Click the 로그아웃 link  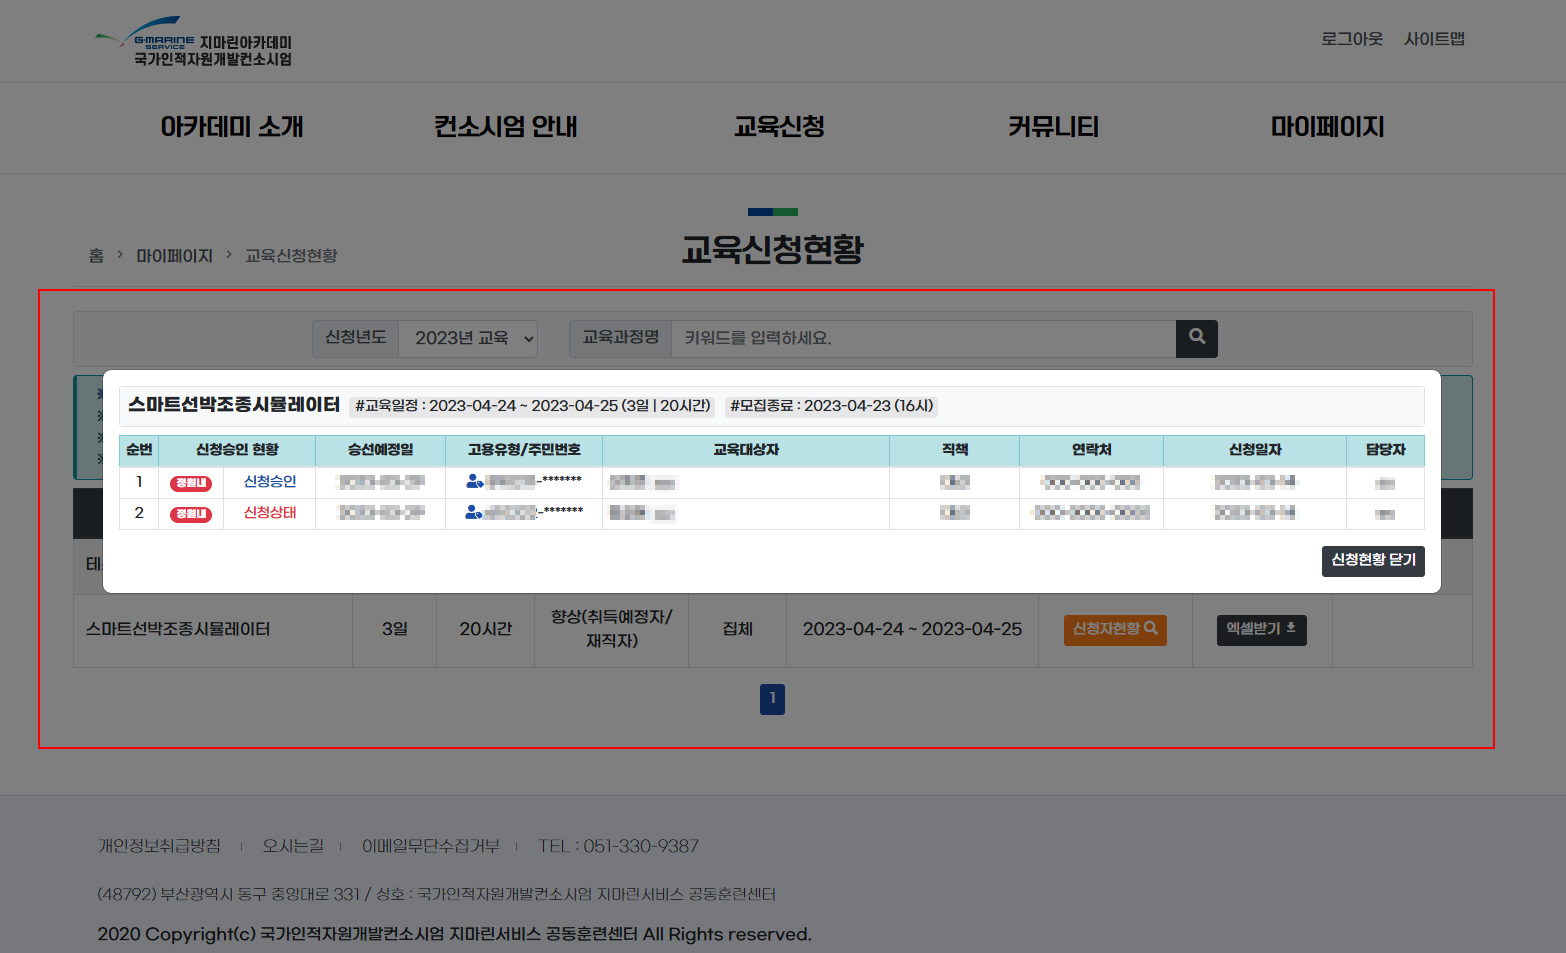pyautogui.click(x=1351, y=39)
